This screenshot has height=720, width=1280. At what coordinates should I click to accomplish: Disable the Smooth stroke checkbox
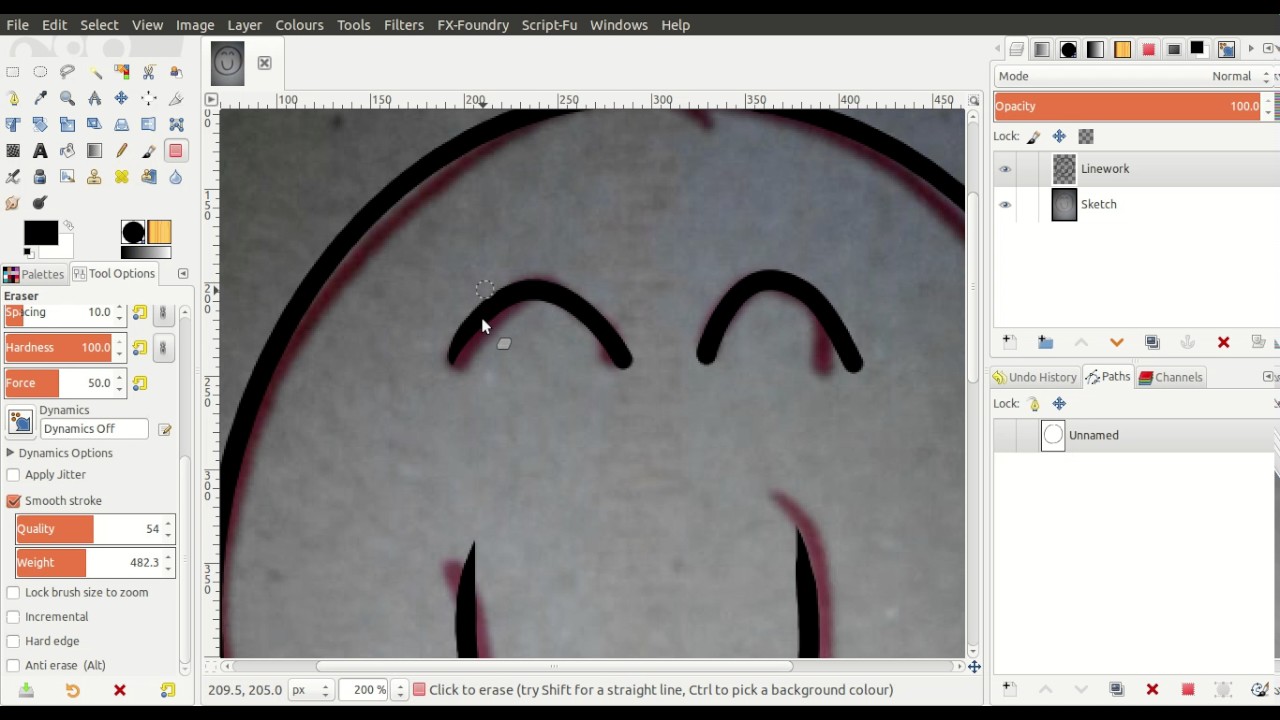(14, 501)
